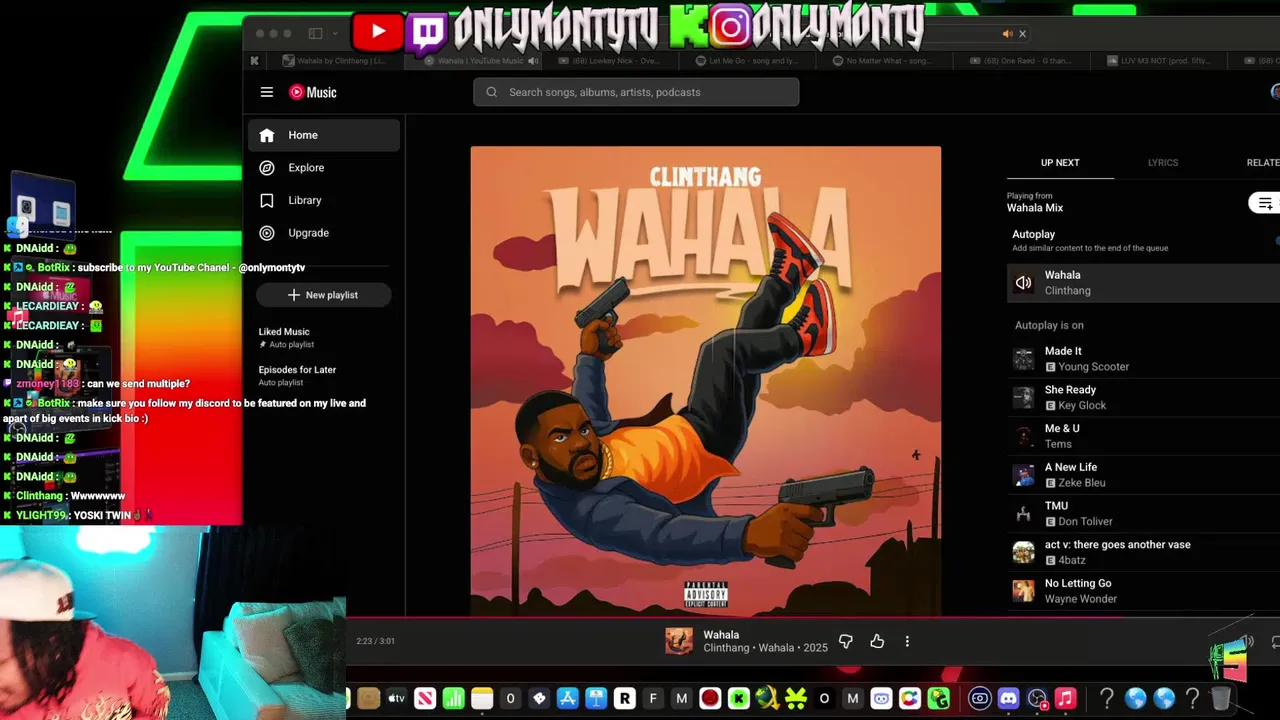
Task: Expand the chevron beside the browser sidebar button
Action: coord(335,34)
